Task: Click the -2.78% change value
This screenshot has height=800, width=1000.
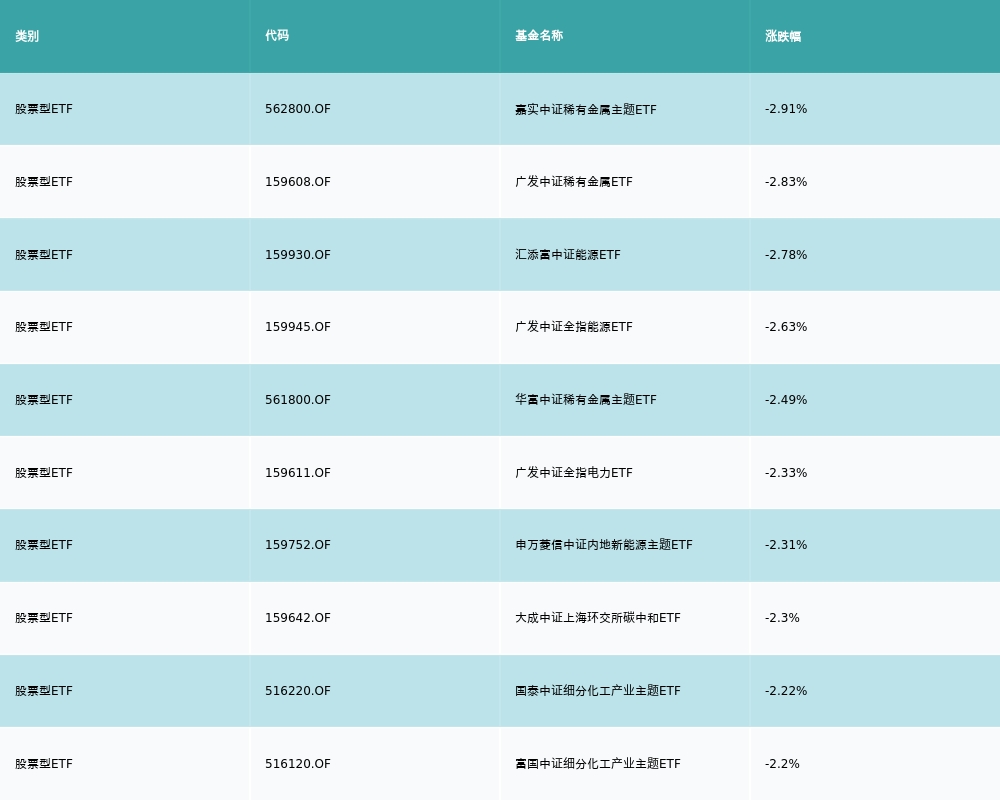Action: (786, 255)
